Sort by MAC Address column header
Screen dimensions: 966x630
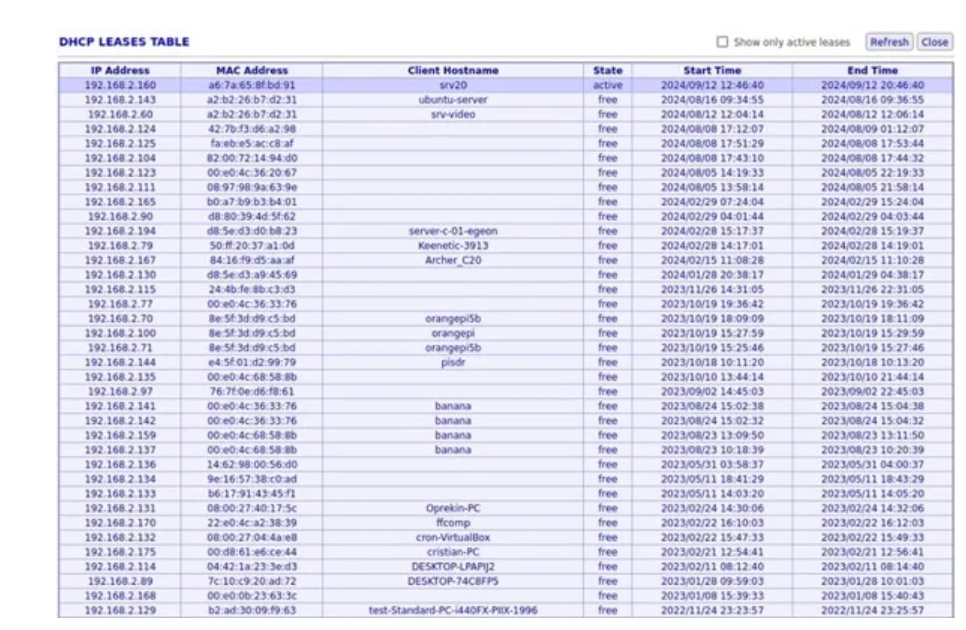pyautogui.click(x=252, y=71)
